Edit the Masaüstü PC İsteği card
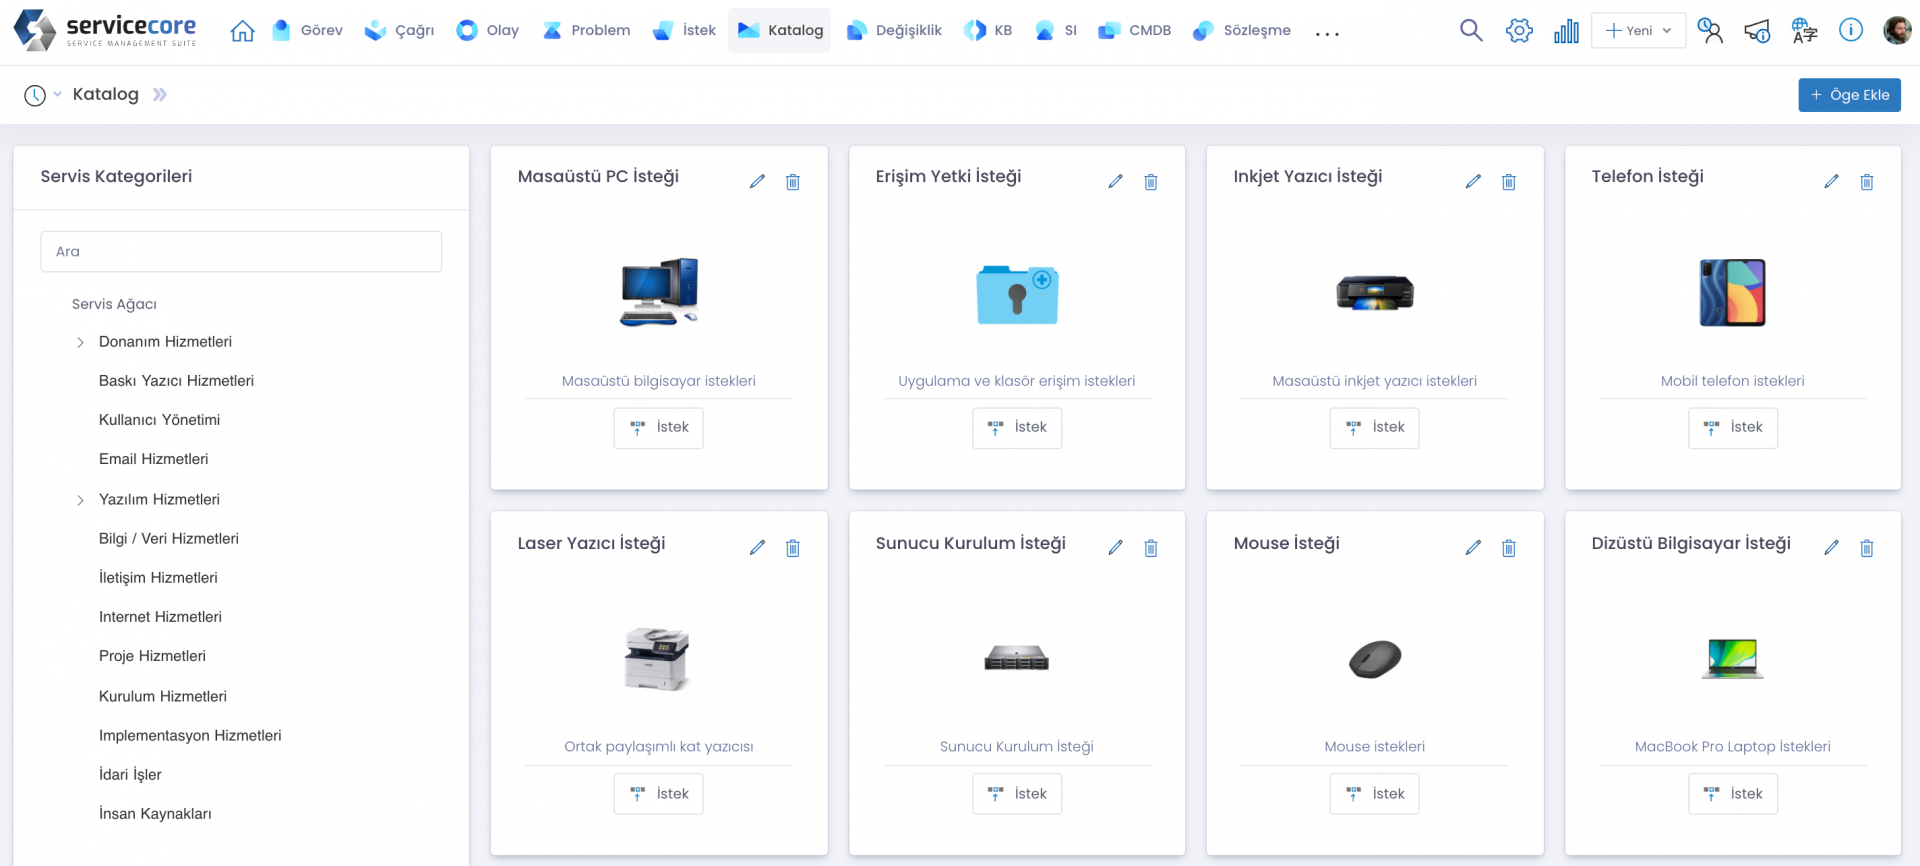 757,181
